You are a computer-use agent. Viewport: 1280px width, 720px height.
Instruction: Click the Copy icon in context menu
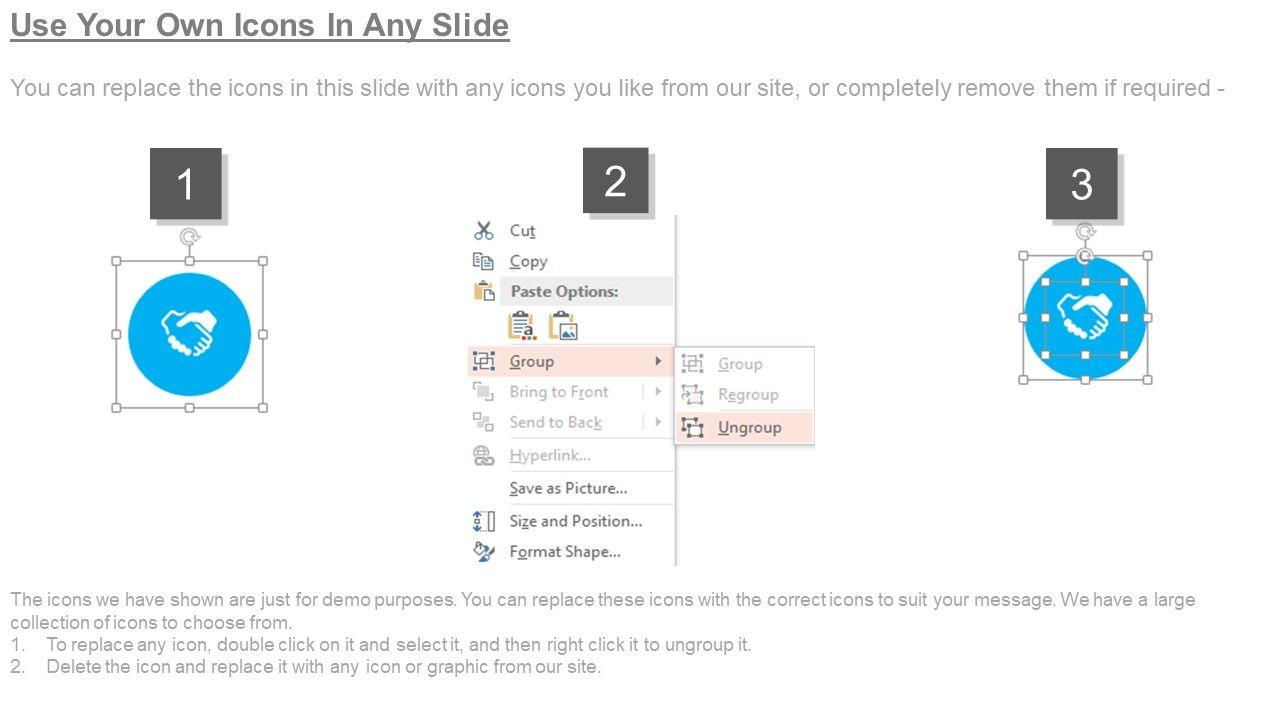click(x=484, y=262)
